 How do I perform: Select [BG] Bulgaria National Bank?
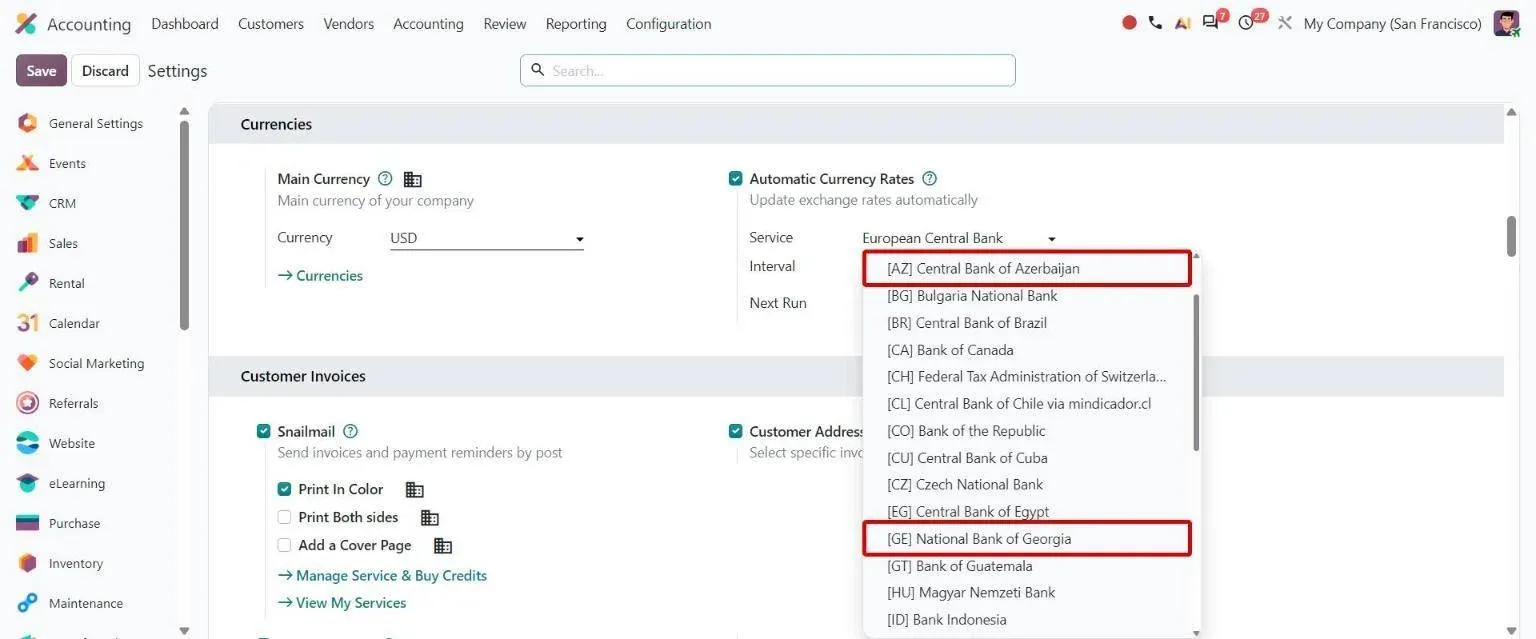[1027, 296]
